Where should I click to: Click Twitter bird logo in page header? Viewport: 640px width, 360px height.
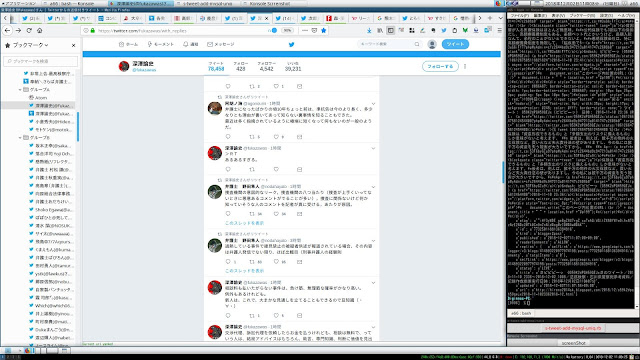tap(291, 44)
